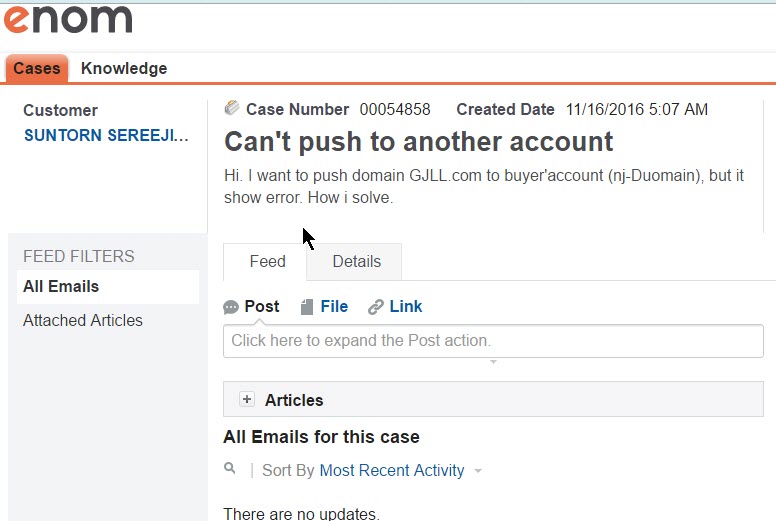Select the Feed tab
This screenshot has width=776, height=521.
[x=267, y=262]
